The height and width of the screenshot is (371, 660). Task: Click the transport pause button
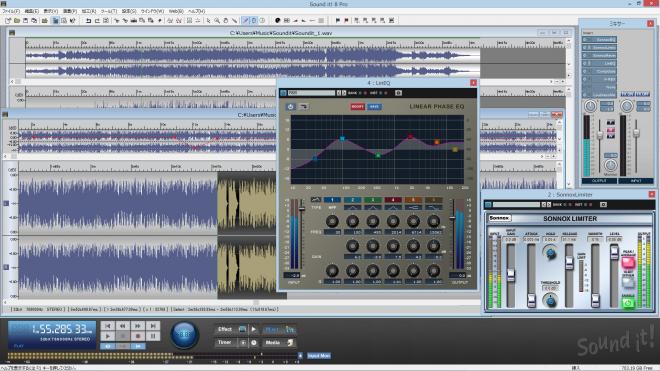click(x=153, y=336)
